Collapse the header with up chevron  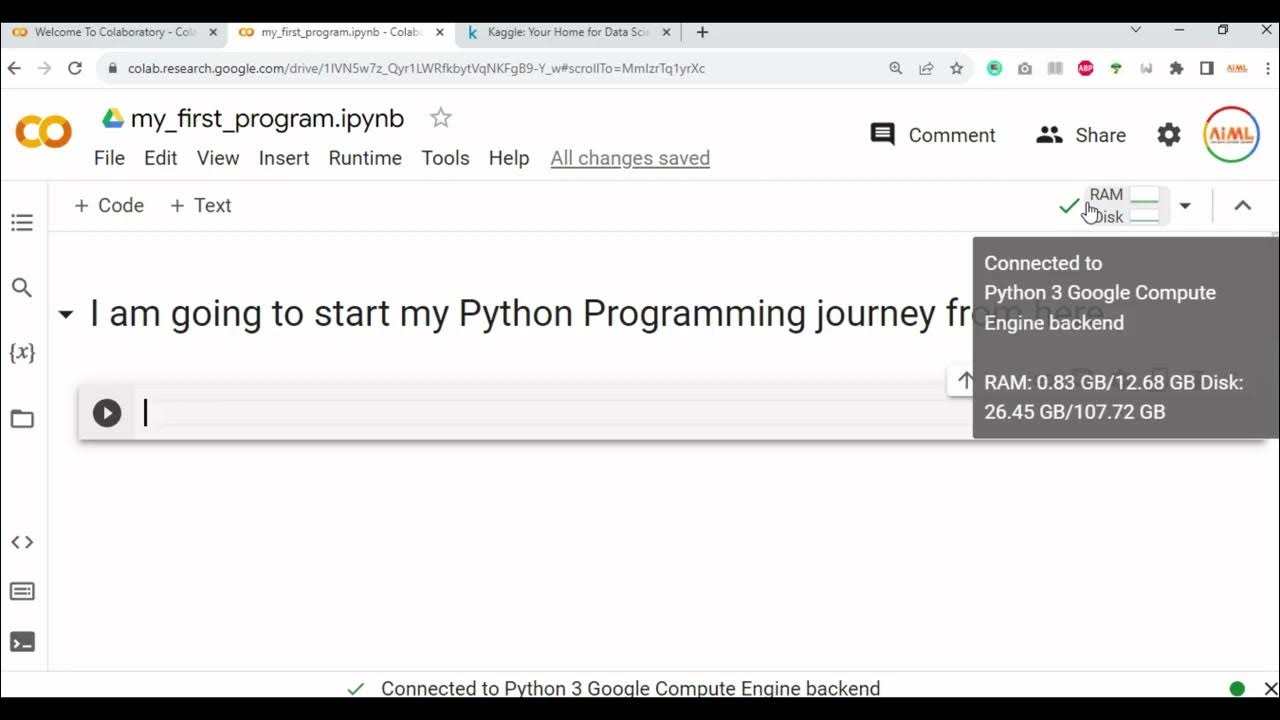(1243, 206)
